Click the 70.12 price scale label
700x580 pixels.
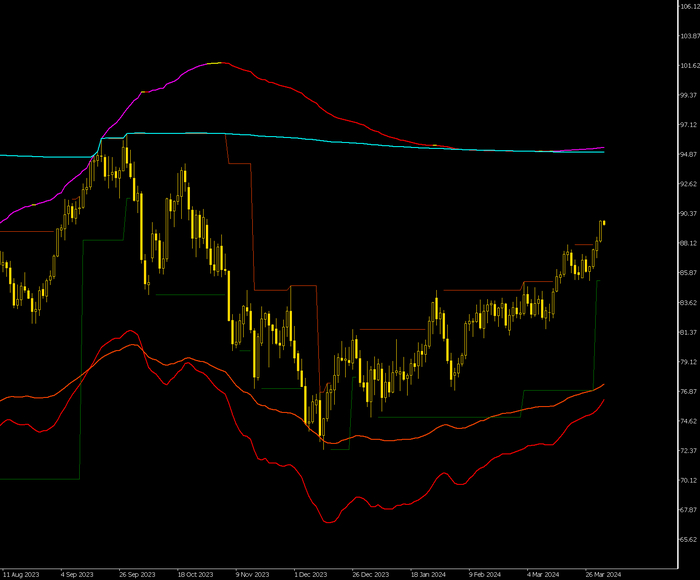click(x=690, y=480)
